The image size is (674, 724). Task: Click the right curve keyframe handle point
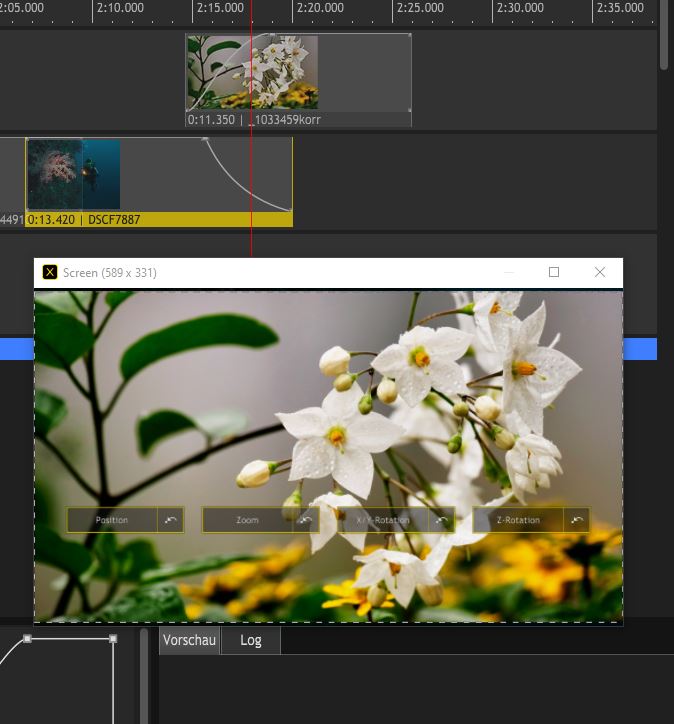coord(113,638)
